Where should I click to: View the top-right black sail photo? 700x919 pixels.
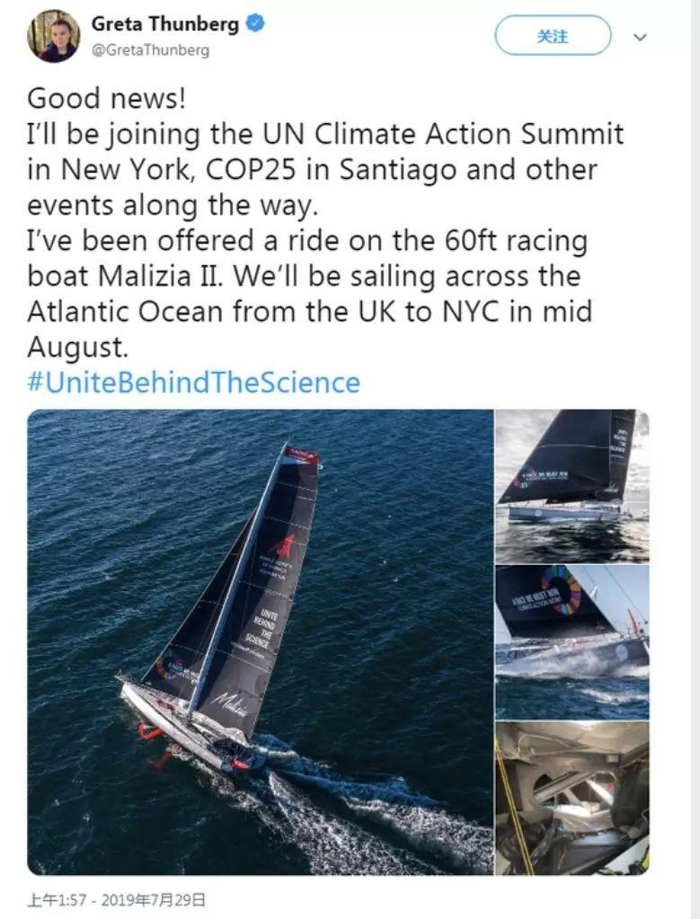[x=571, y=485]
